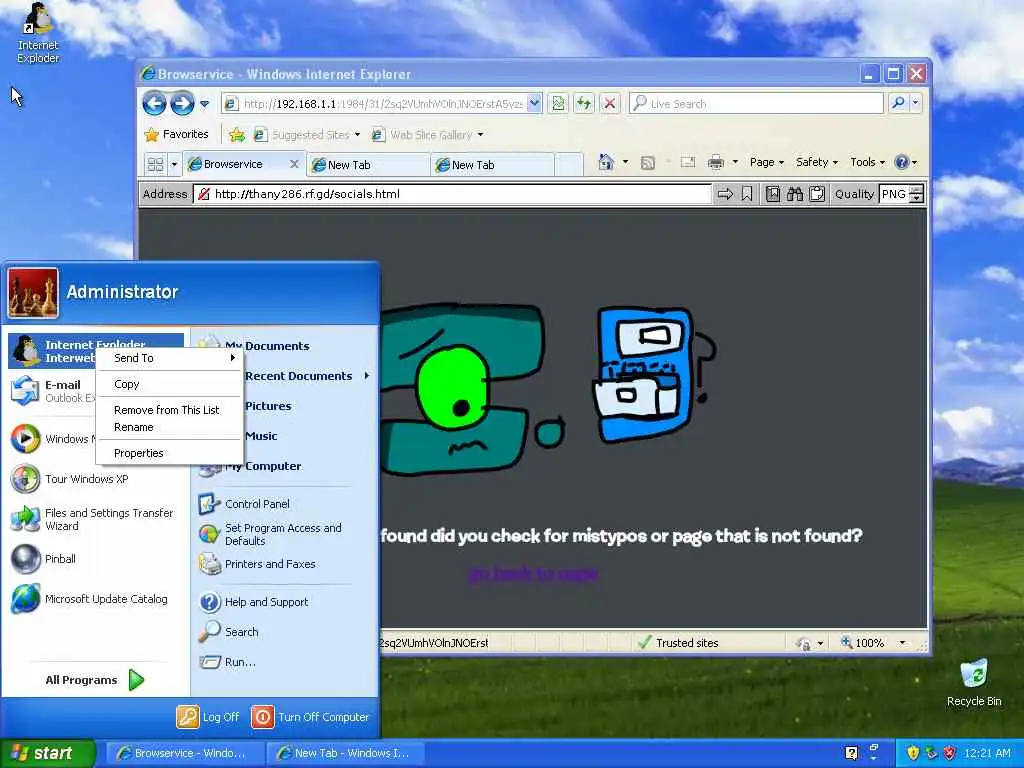Image resolution: width=1024 pixels, height=768 pixels.
Task: Click the Go arrow next to Address
Action: 725,194
